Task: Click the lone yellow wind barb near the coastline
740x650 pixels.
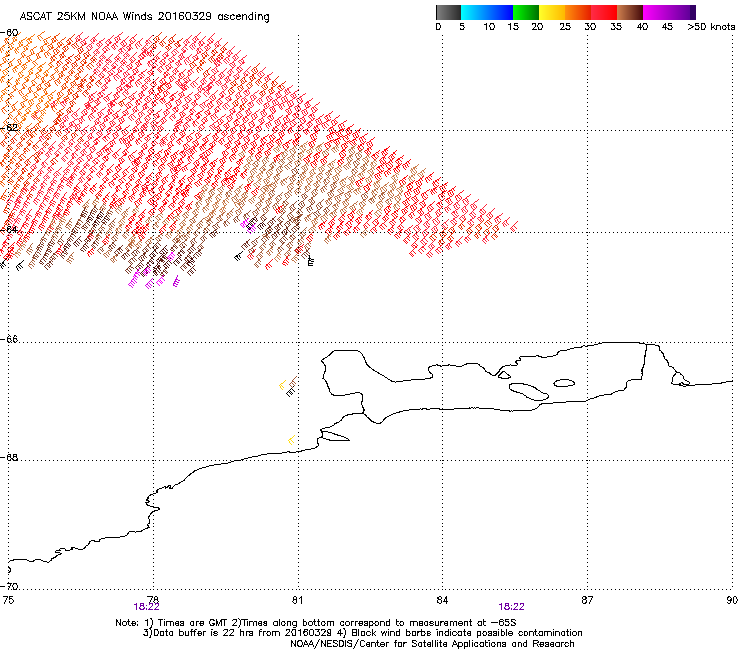Action: 292,440
